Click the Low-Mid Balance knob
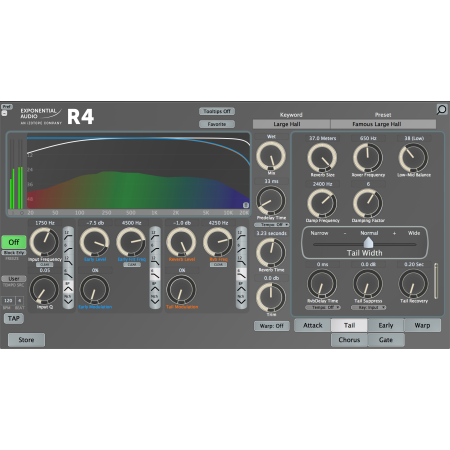 [413, 158]
